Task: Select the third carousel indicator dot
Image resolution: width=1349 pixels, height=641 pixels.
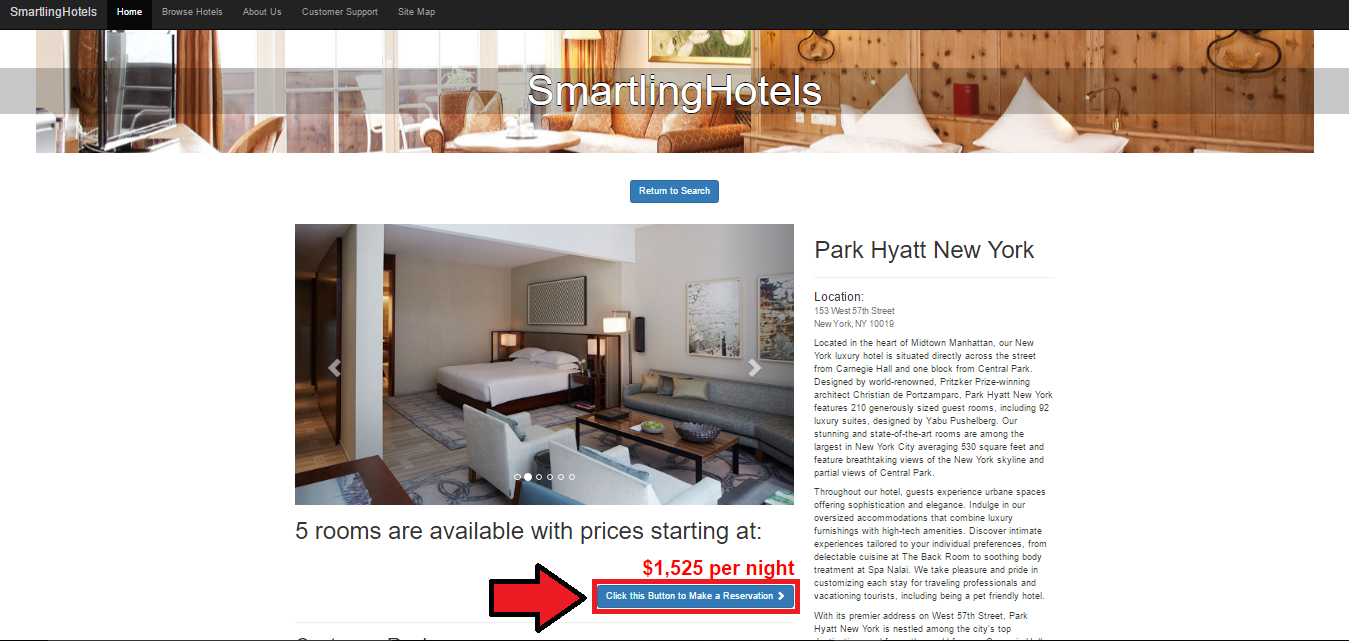Action: point(539,477)
